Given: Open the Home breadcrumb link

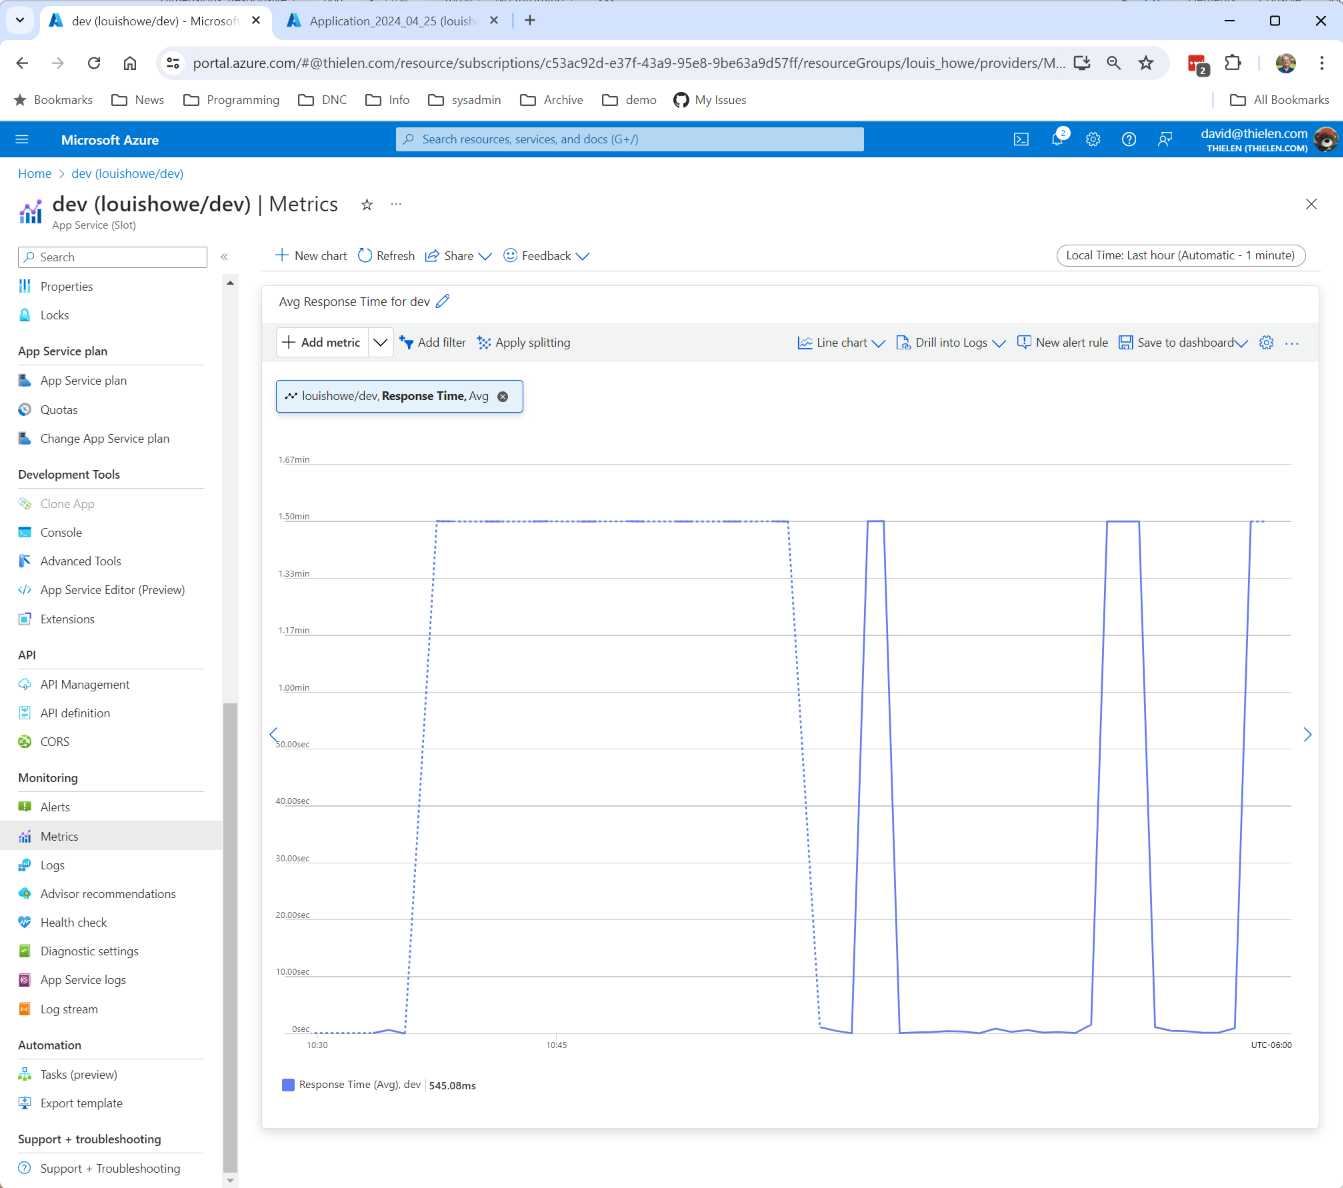Looking at the screenshot, I should pos(34,173).
